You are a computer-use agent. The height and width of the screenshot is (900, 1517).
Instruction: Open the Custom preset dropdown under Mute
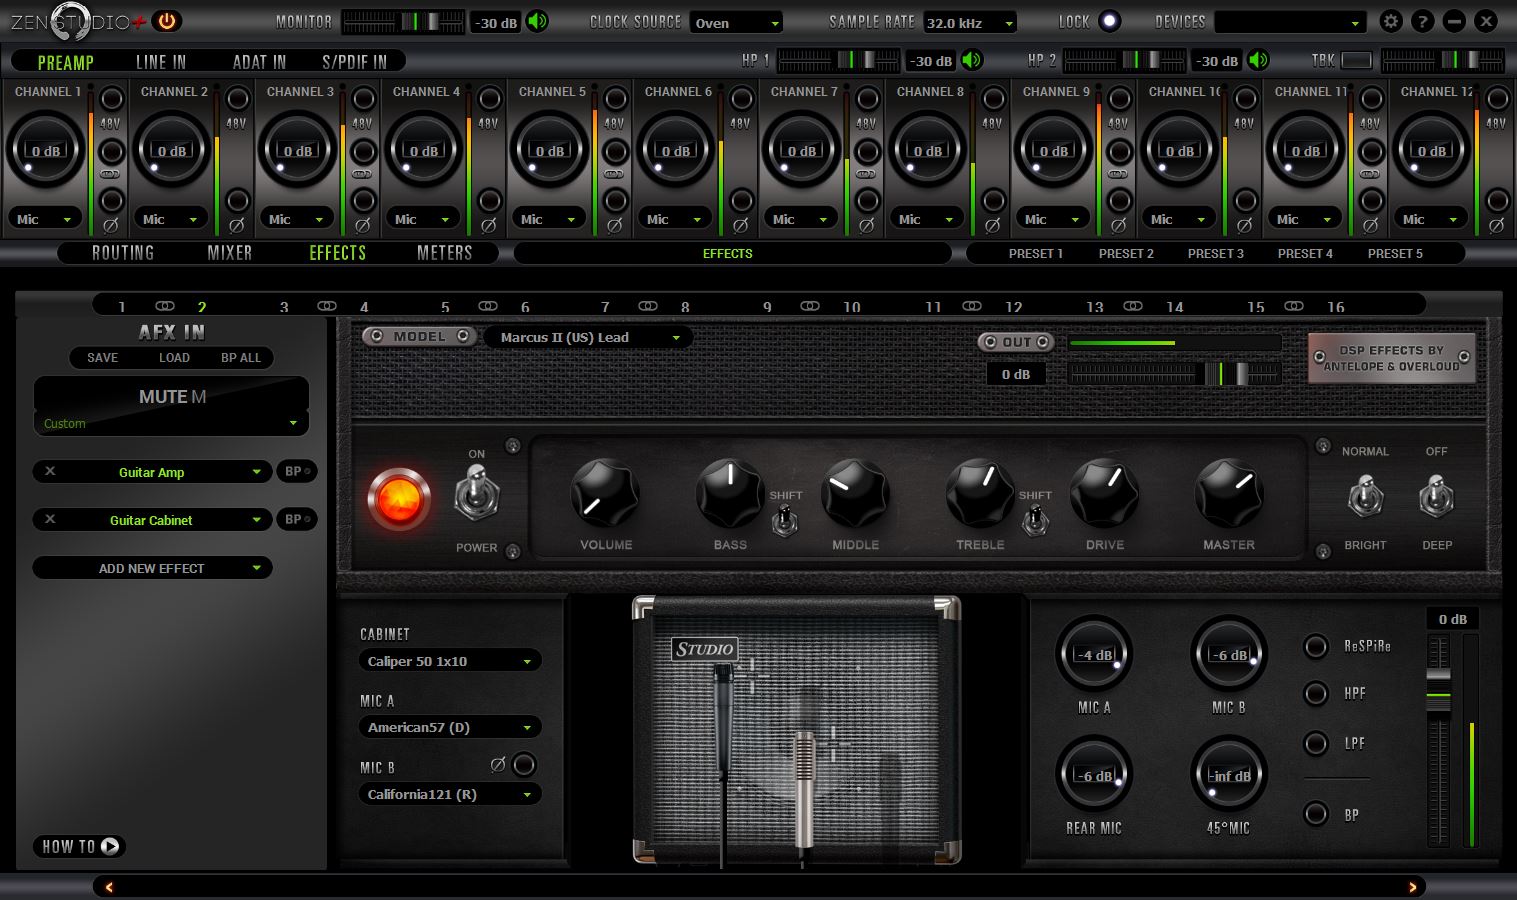point(171,423)
